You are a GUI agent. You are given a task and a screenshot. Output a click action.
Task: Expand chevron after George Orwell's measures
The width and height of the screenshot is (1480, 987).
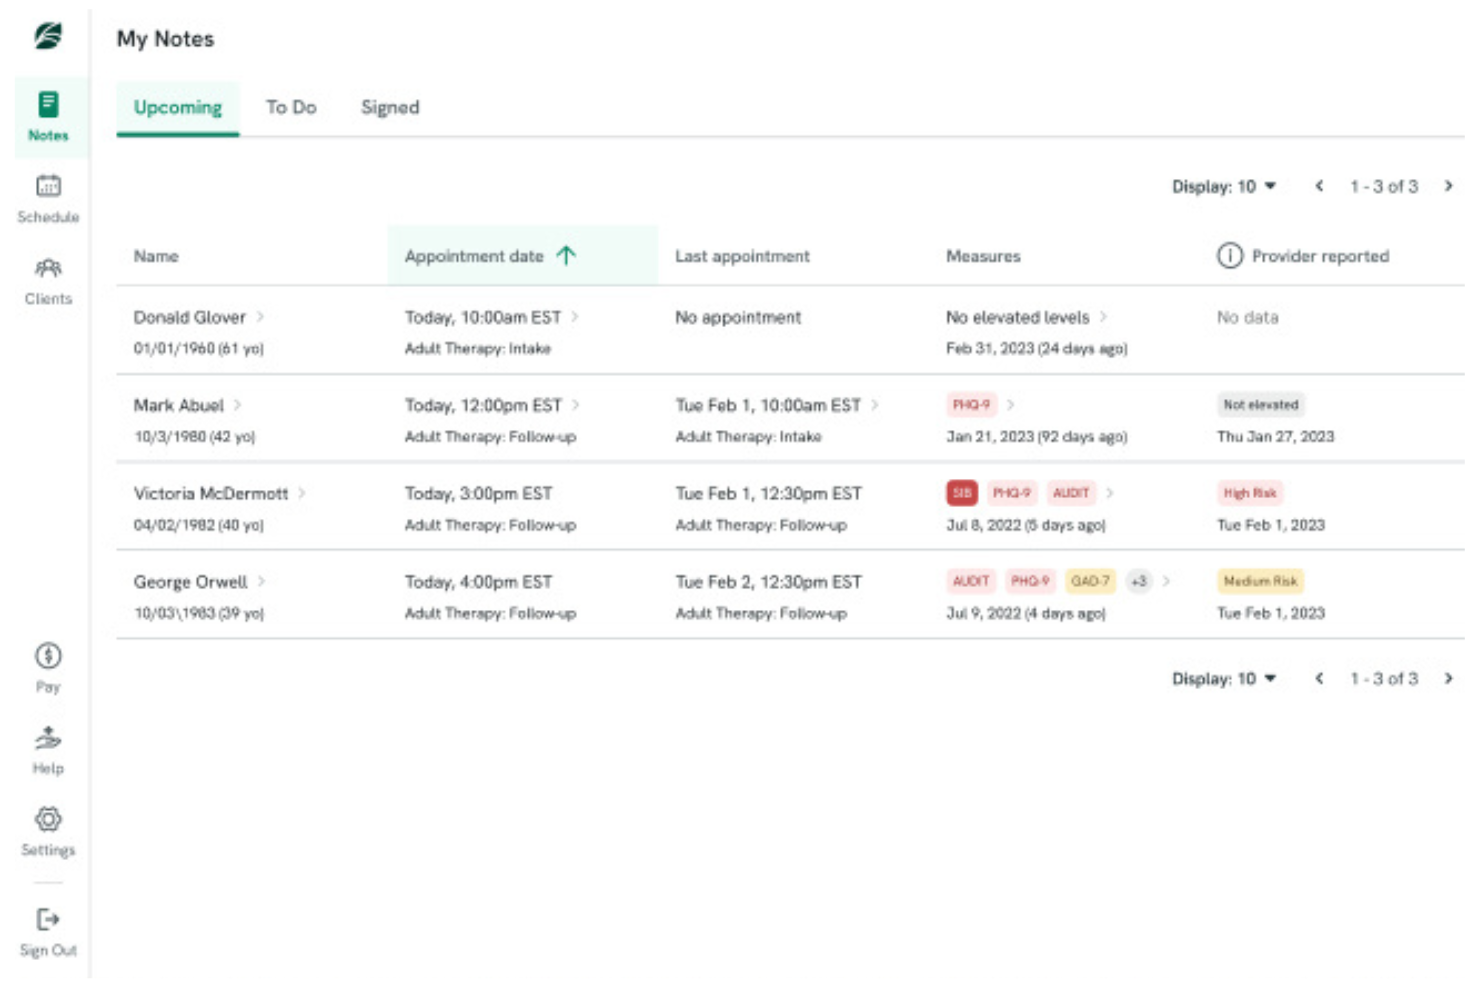point(1166,581)
